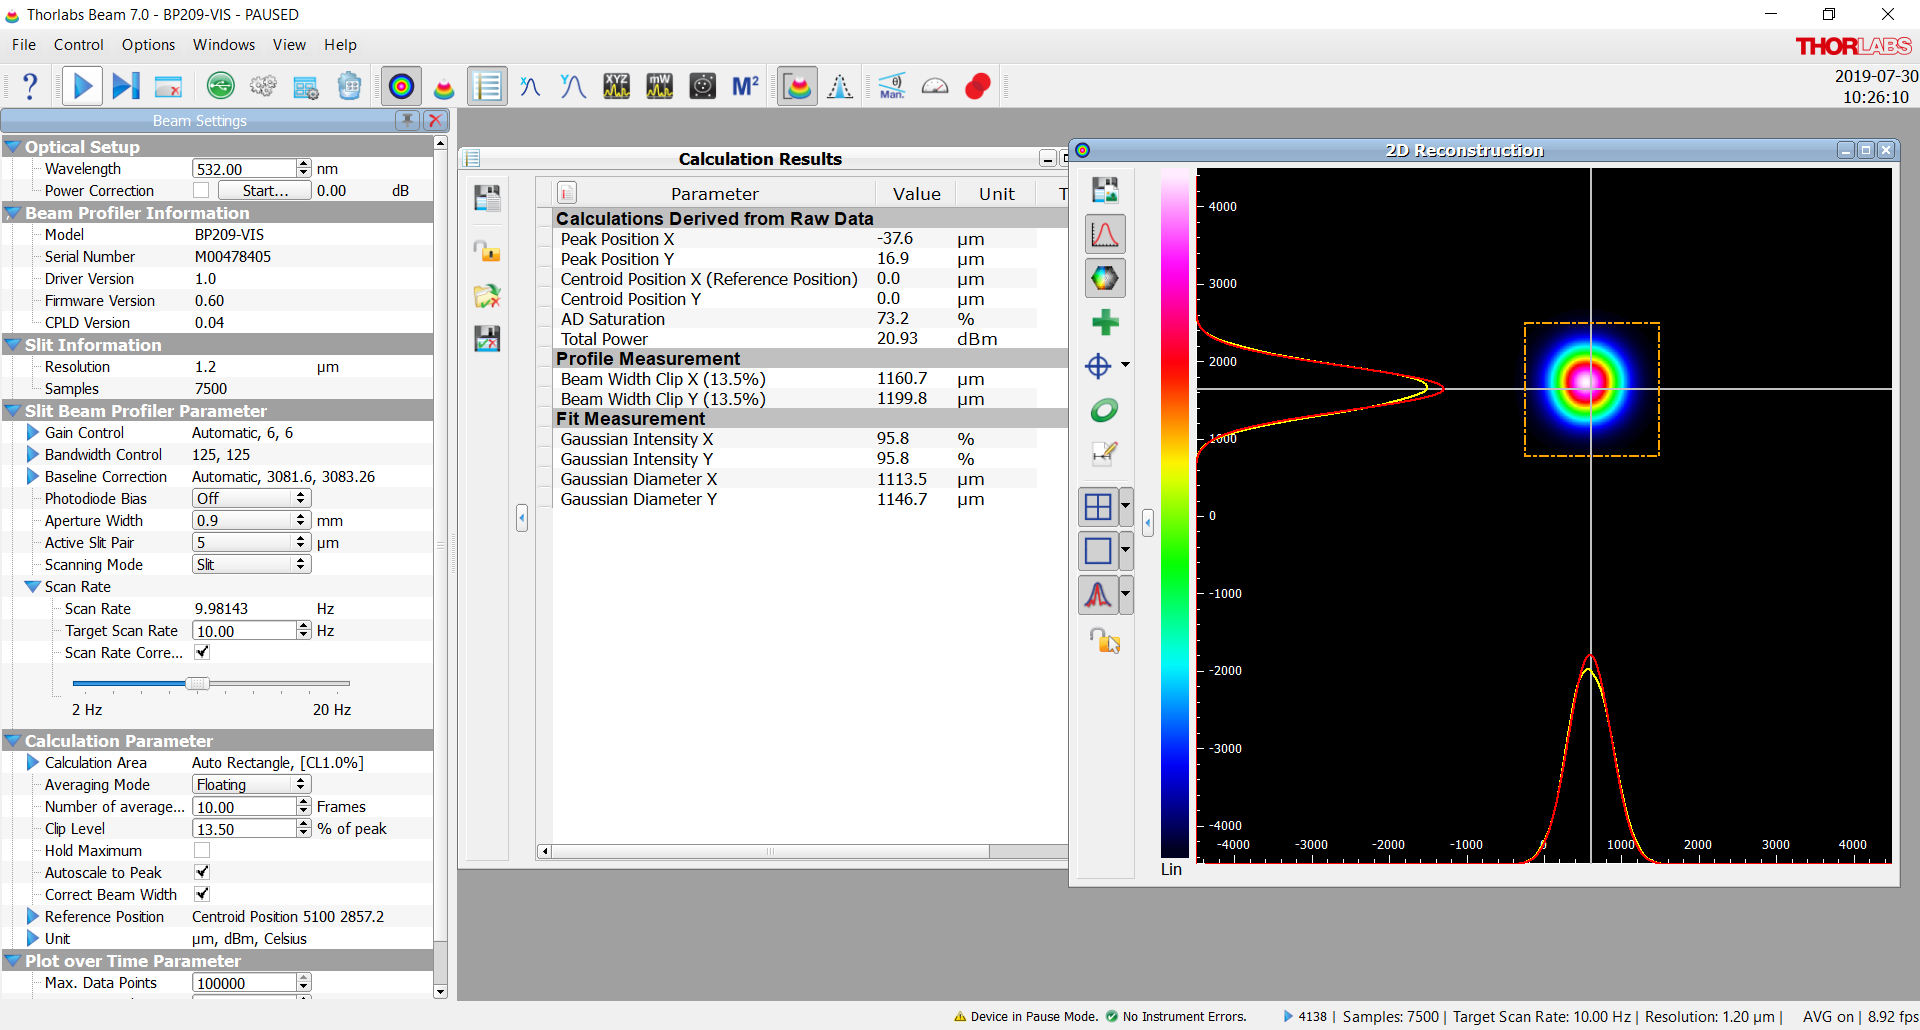Click the red overlapping circles icon
This screenshot has width=1920, height=1030.
tap(978, 87)
